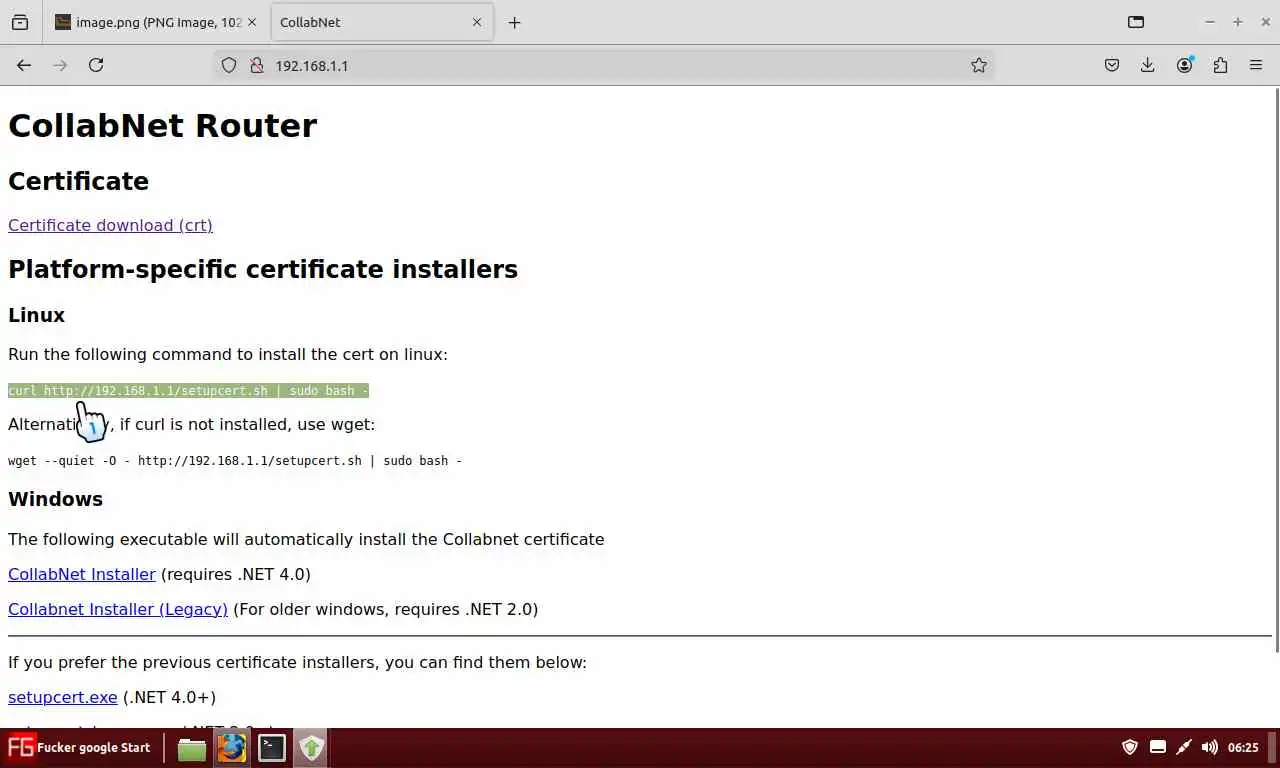Reload the current page
The width and height of the screenshot is (1280, 768).
(96, 65)
